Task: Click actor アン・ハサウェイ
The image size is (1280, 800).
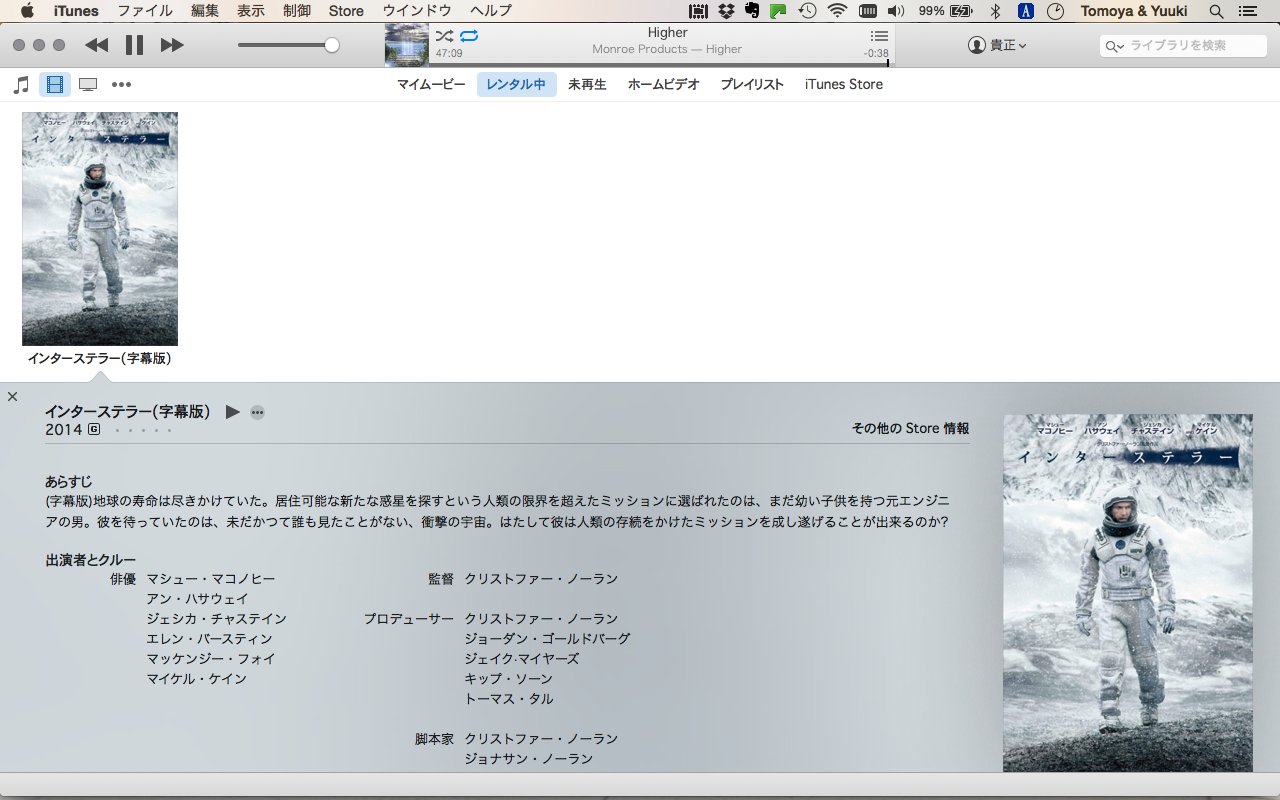Action: point(197,599)
